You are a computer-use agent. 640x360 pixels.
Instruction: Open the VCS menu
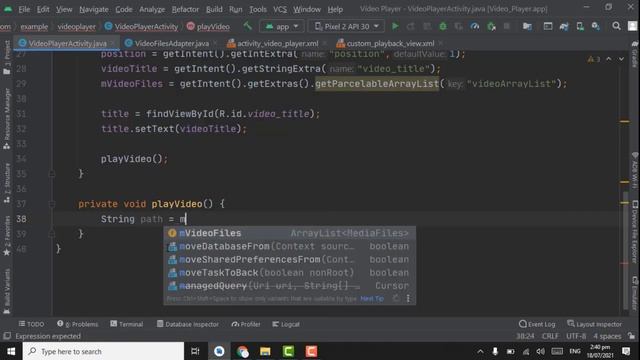tap(280, 9)
